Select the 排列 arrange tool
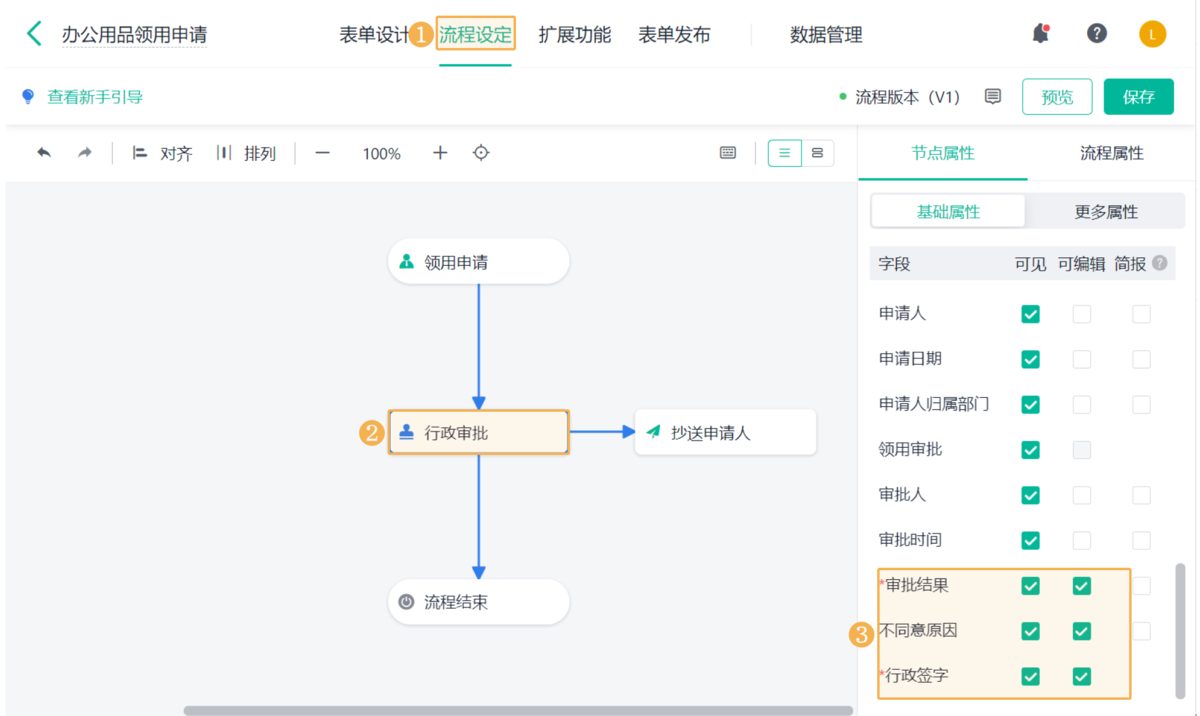The height and width of the screenshot is (716, 1200). (248, 153)
